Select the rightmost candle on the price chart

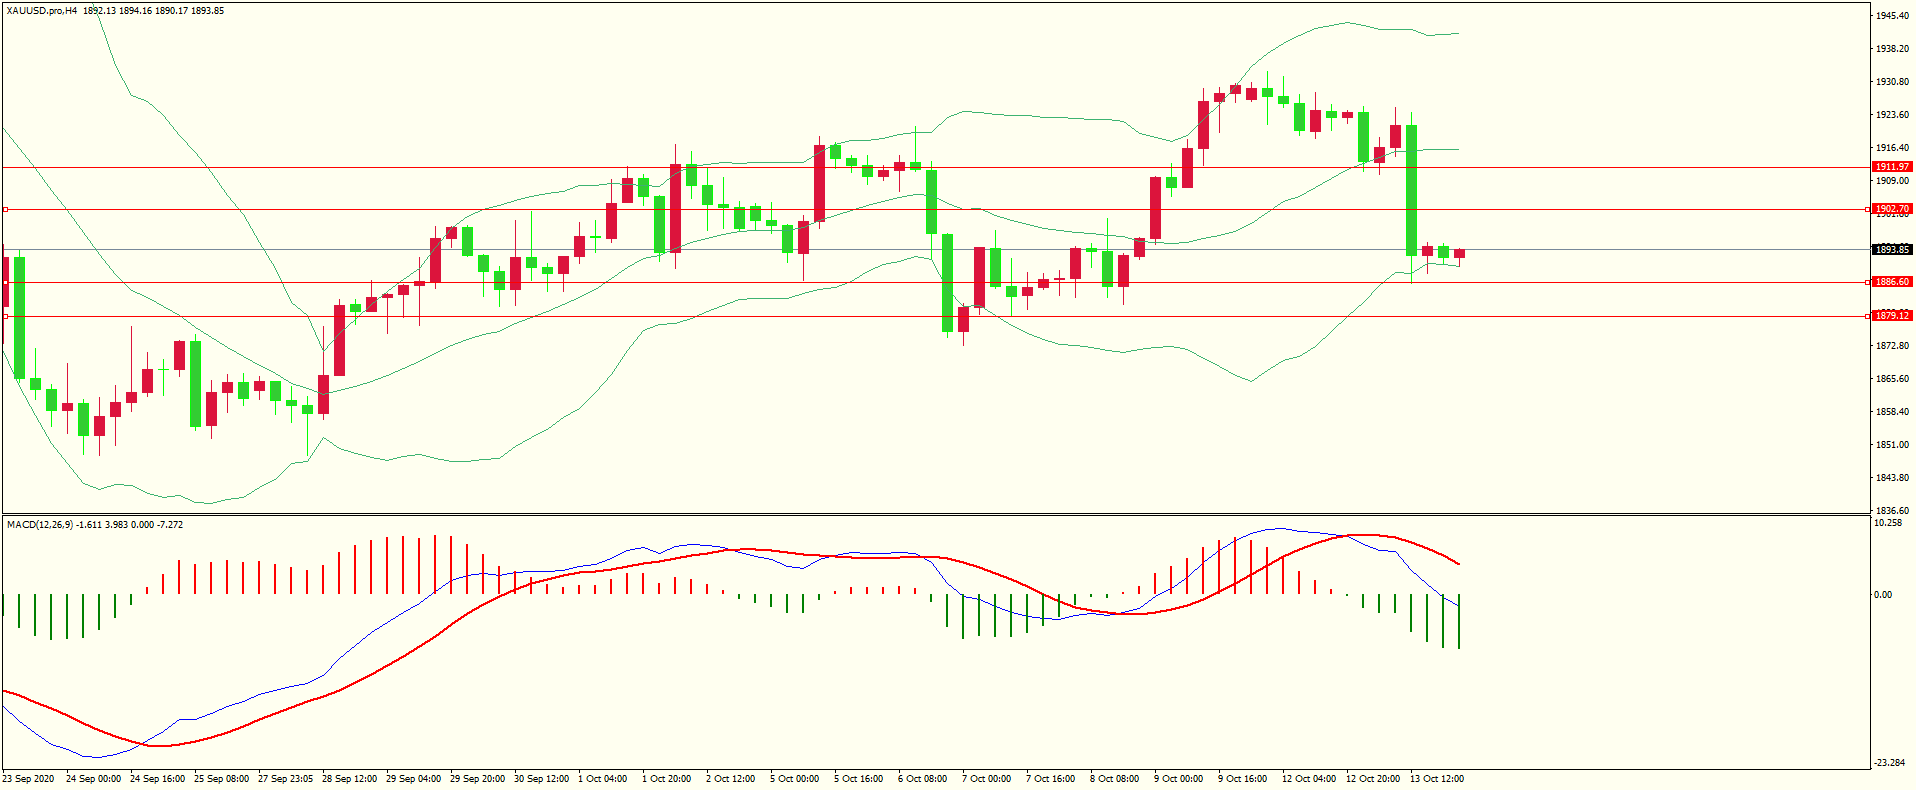coord(1459,253)
